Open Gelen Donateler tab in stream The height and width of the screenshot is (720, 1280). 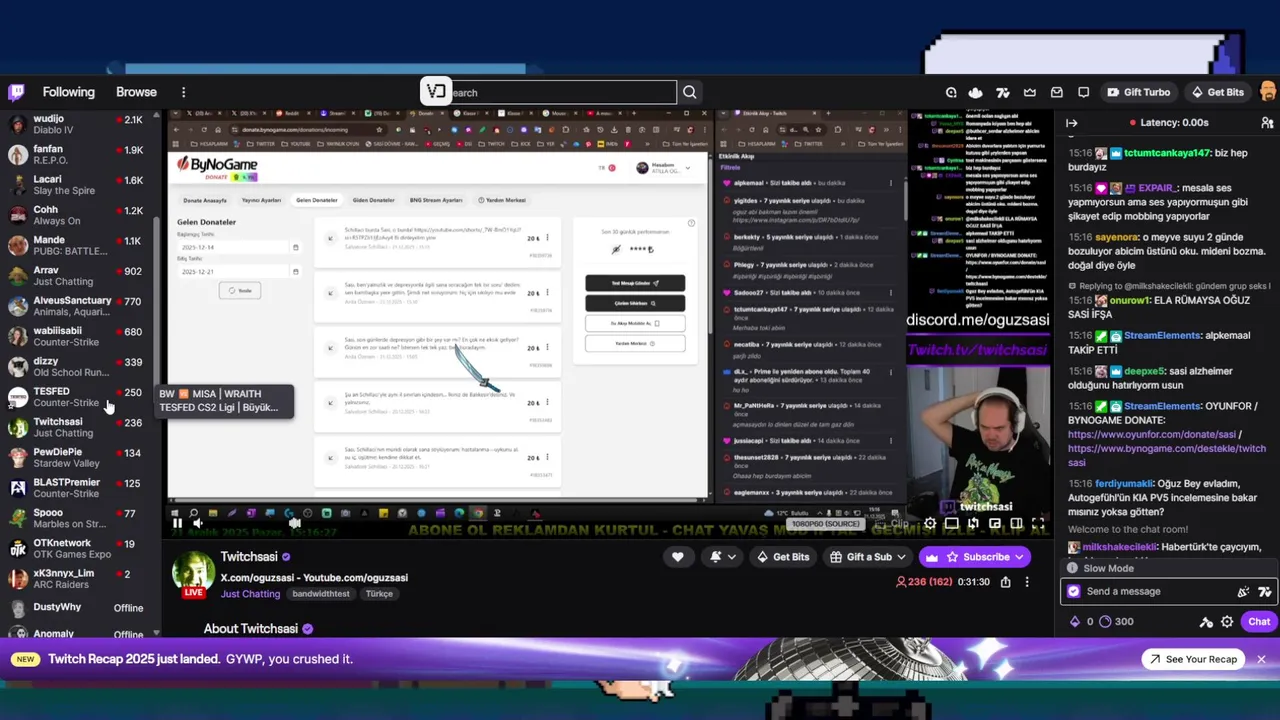click(x=317, y=200)
